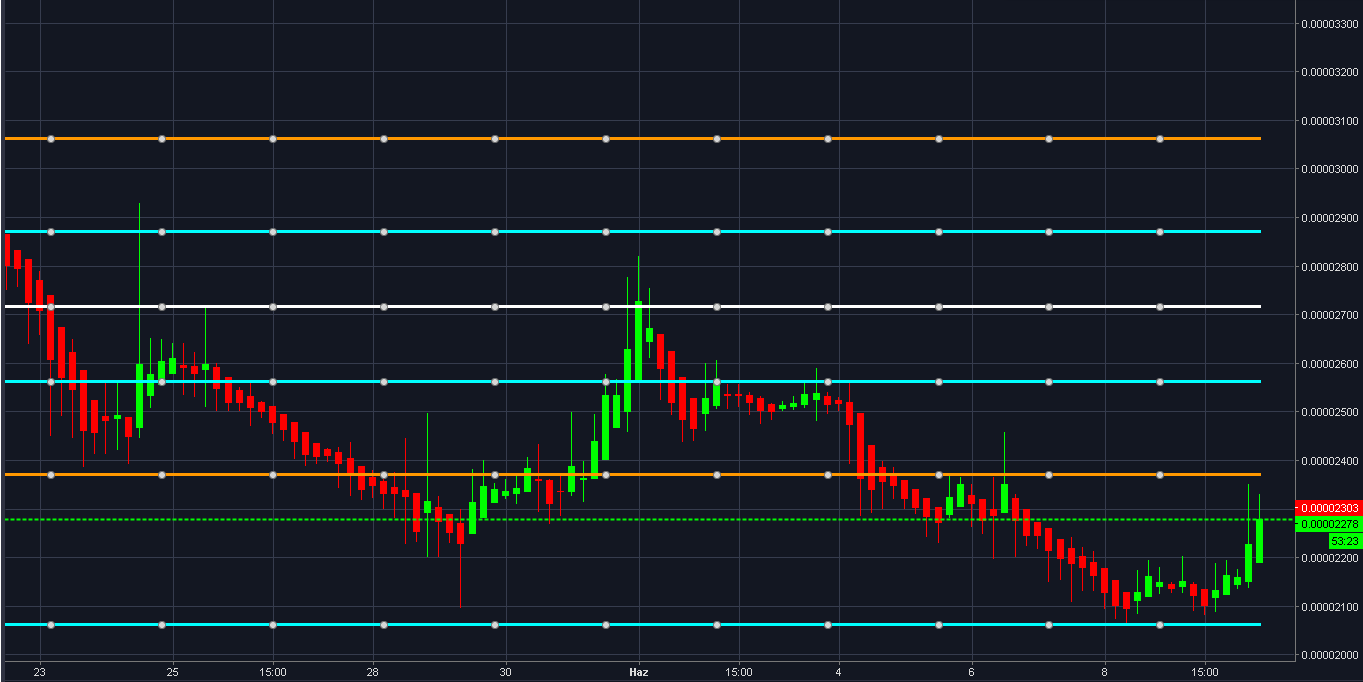Select the white horizontal line
The height and width of the screenshot is (682, 1363).
pyautogui.click(x=633, y=306)
